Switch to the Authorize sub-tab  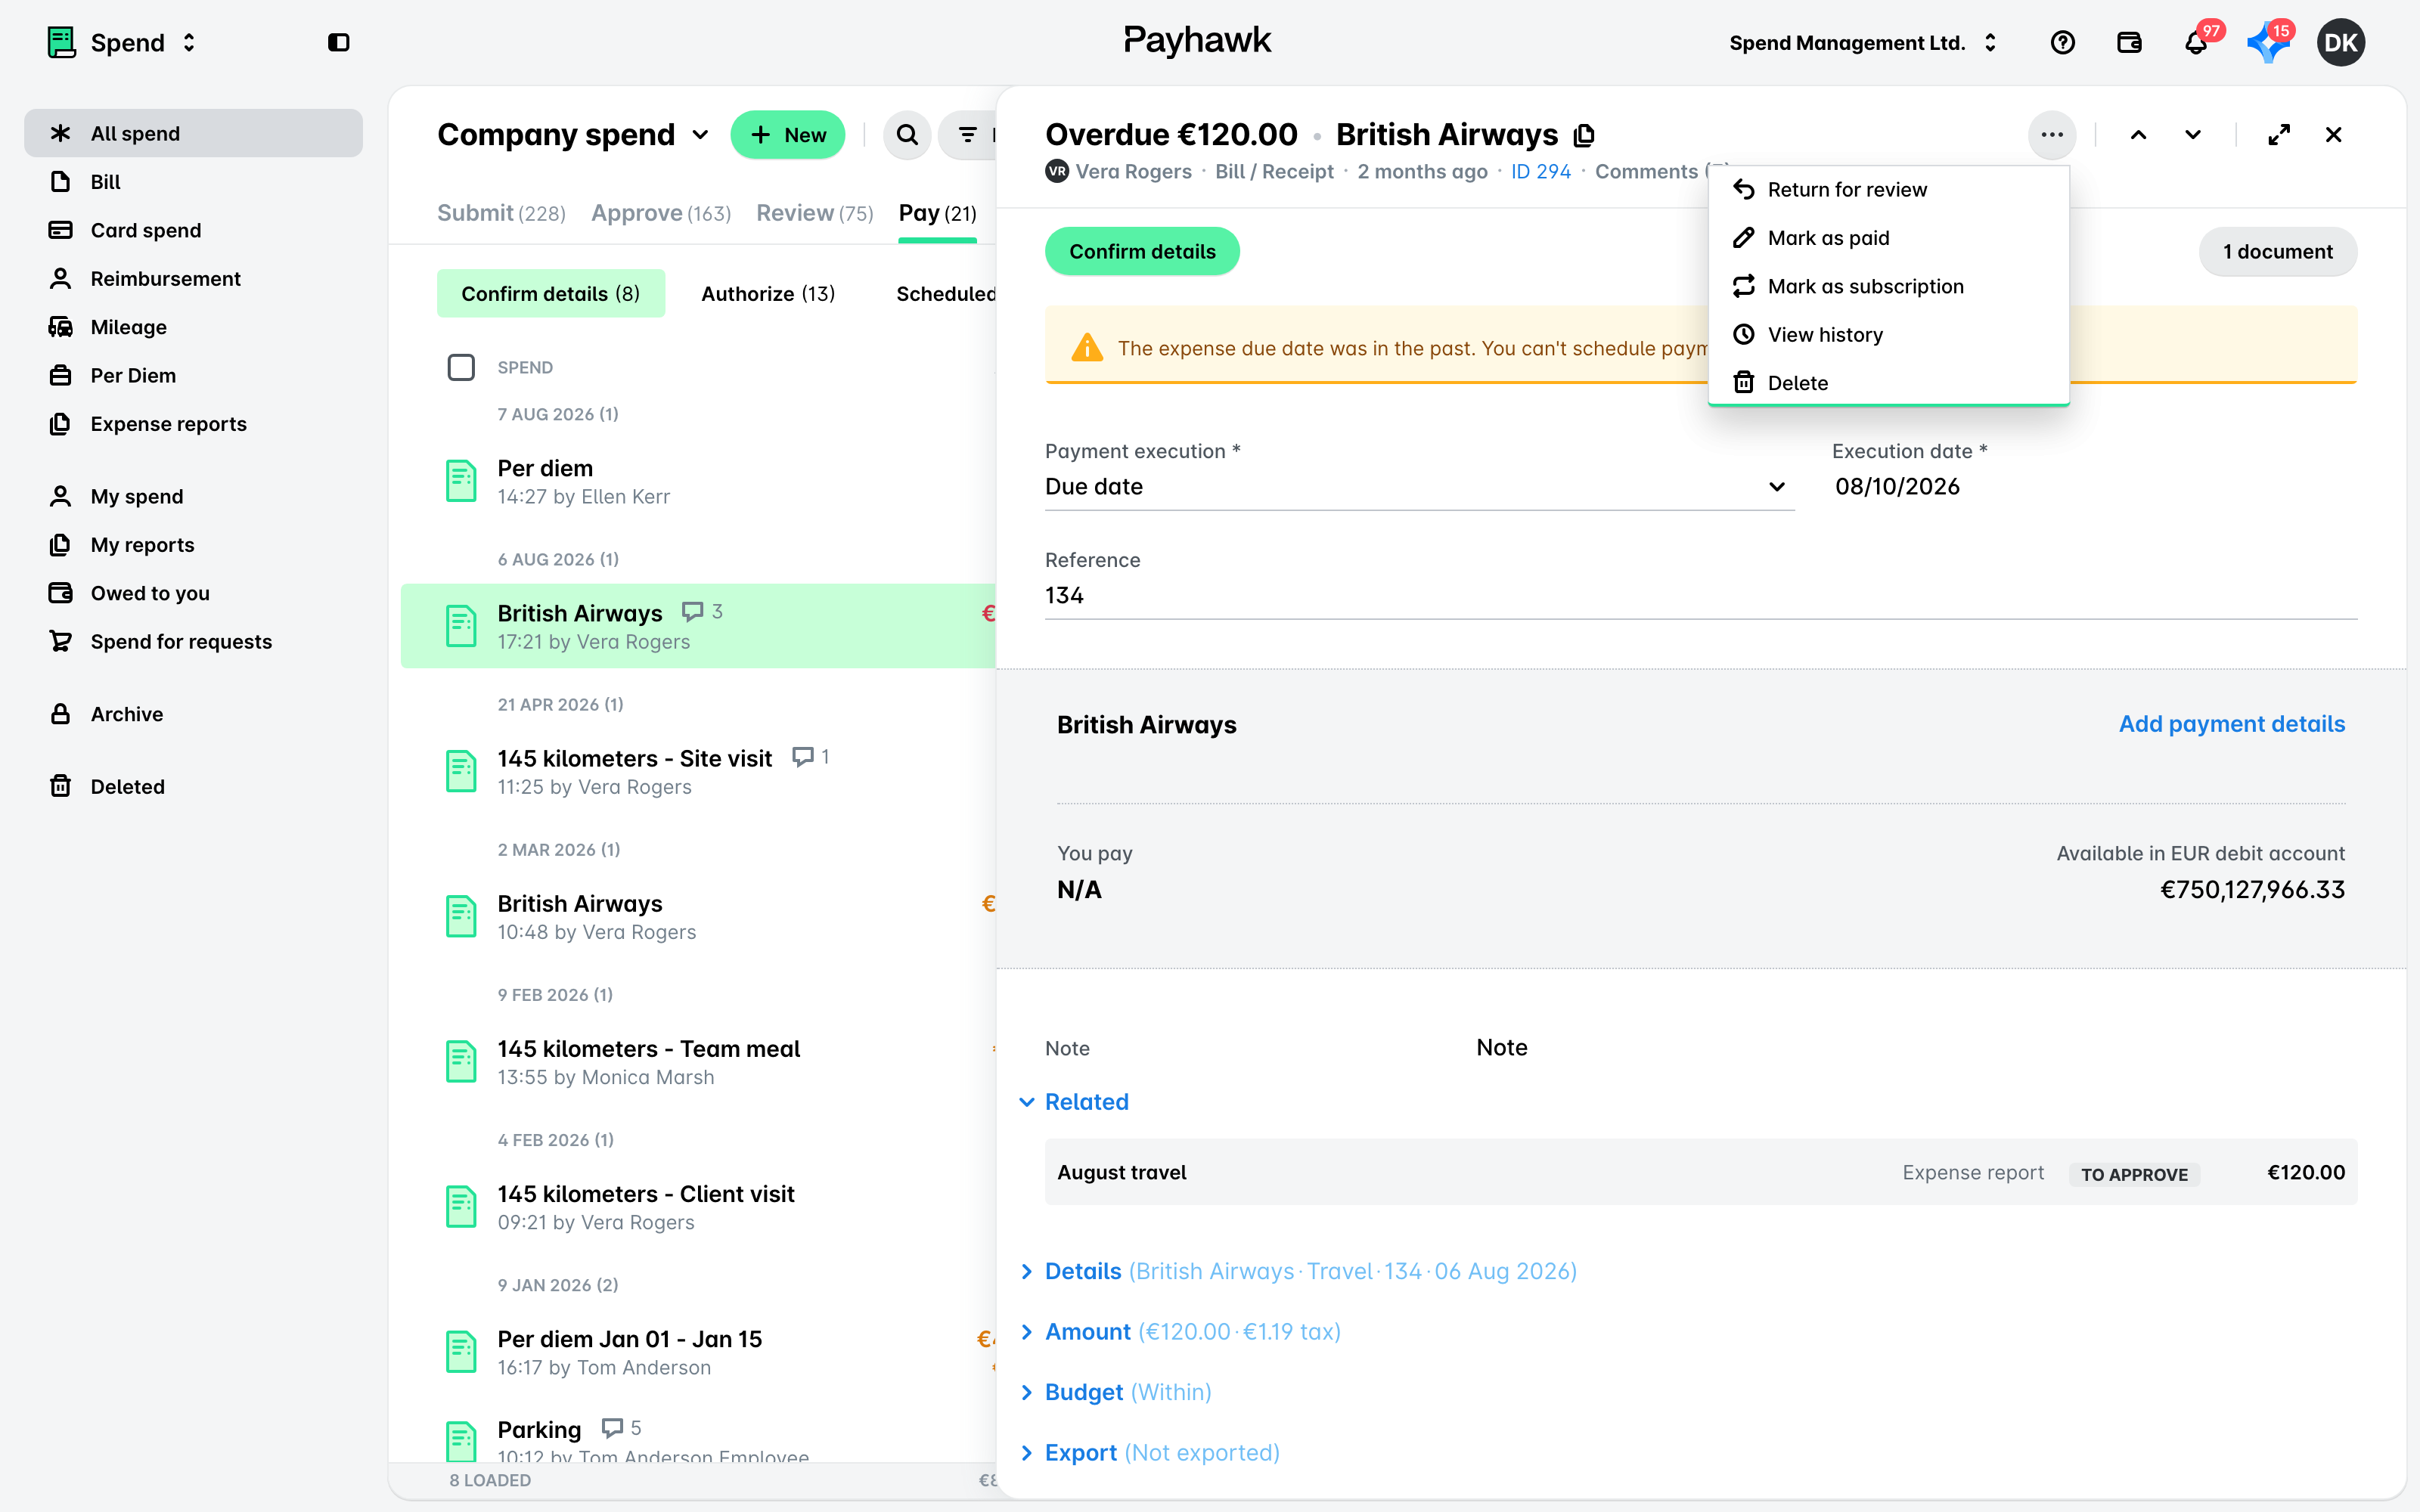pos(768,294)
